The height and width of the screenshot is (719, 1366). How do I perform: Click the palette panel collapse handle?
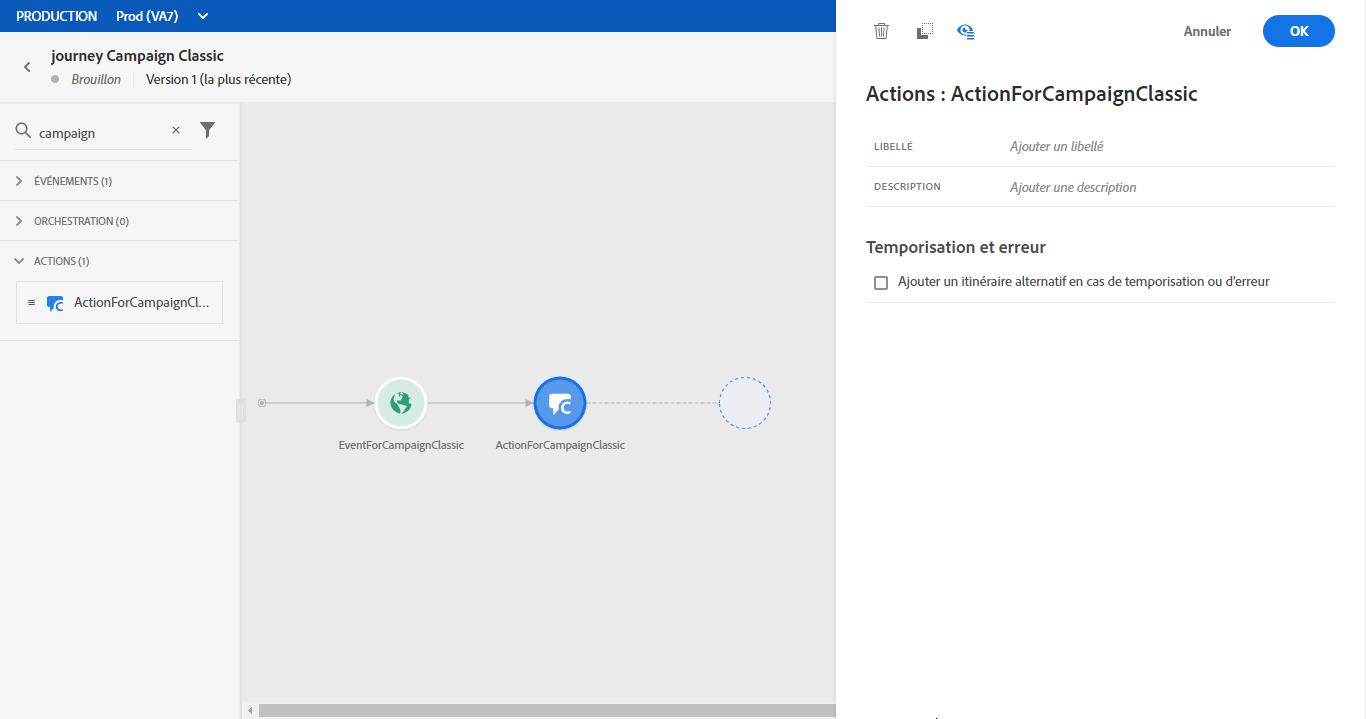coord(240,411)
